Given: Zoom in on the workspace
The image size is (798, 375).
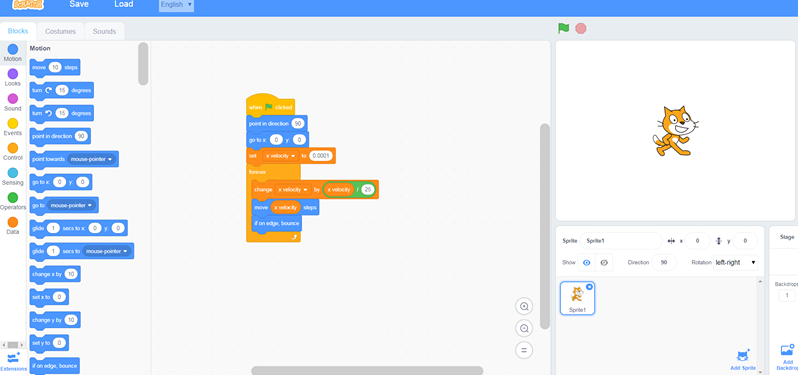Looking at the screenshot, I should pos(524,306).
